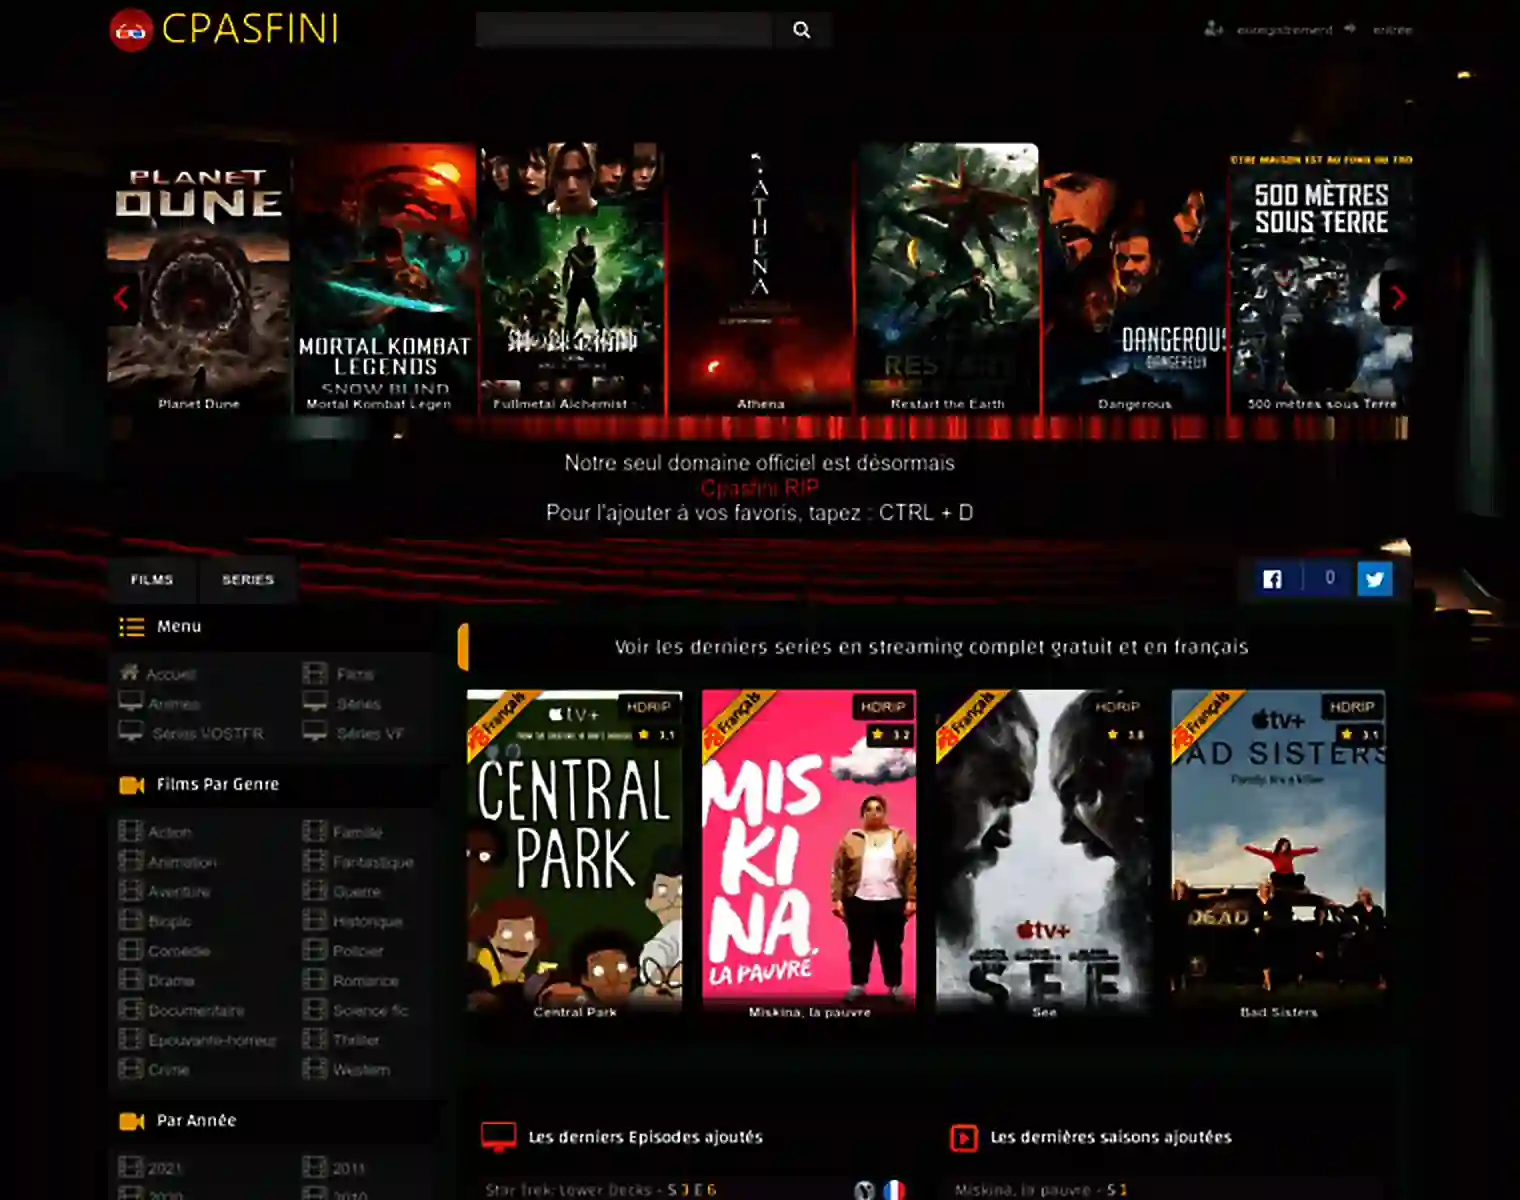Click the French flag beside Star Trek
This screenshot has height=1200, width=1520.
pyautogui.click(x=894, y=1190)
